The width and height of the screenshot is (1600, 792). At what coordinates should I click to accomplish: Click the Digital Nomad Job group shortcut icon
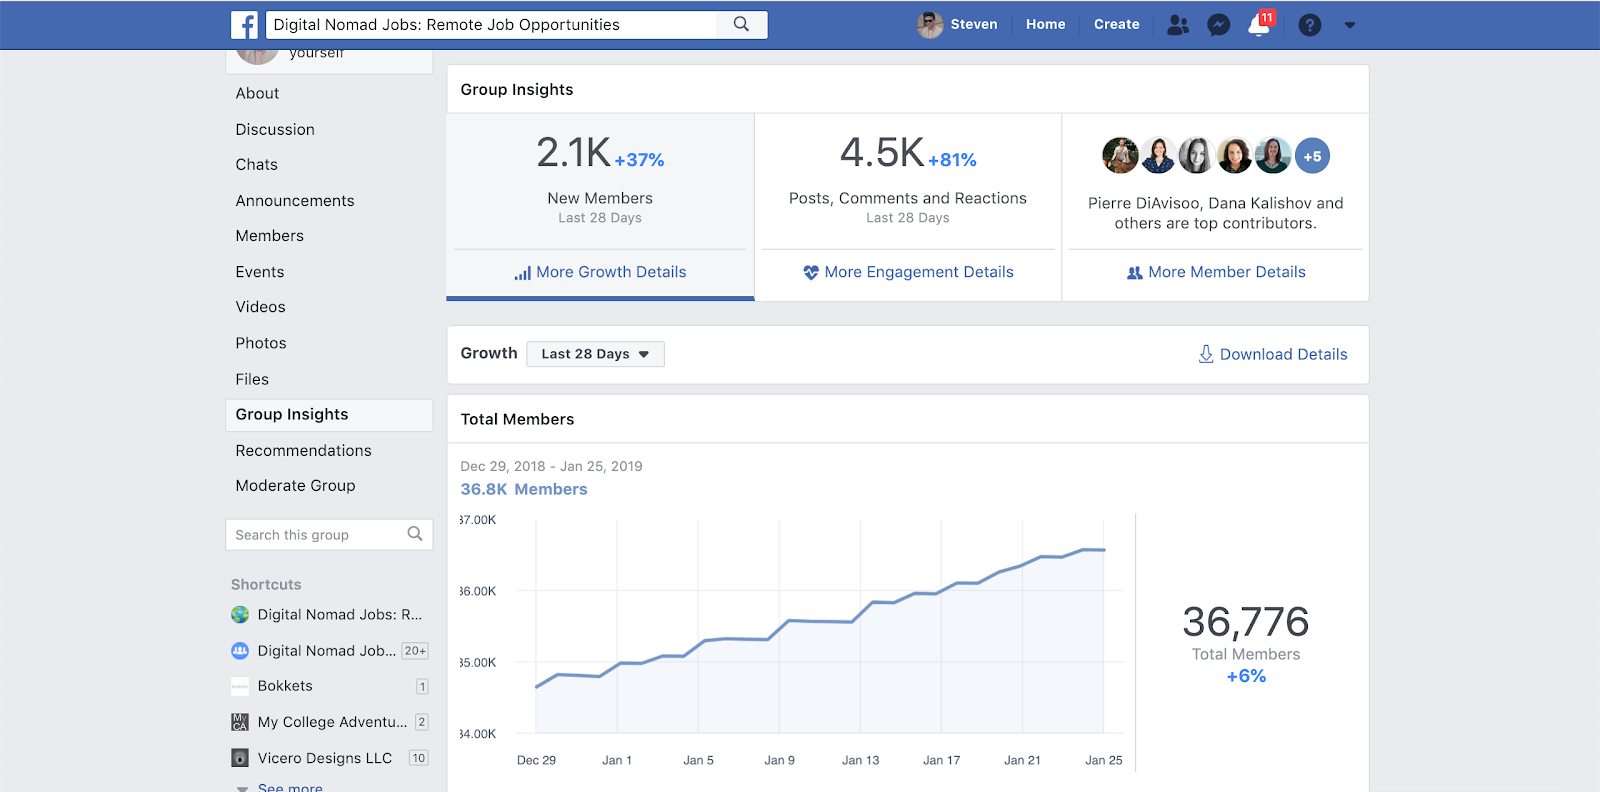tap(240, 651)
